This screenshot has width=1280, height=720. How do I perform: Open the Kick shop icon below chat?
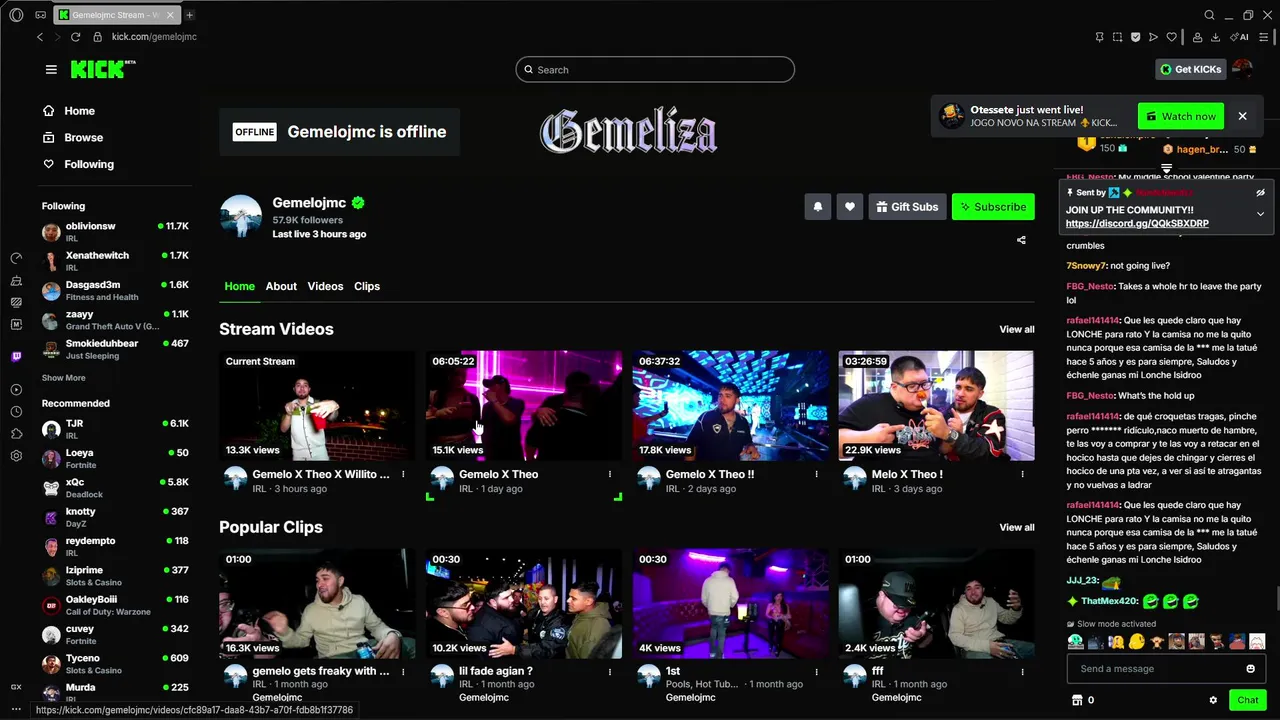pos(1077,700)
